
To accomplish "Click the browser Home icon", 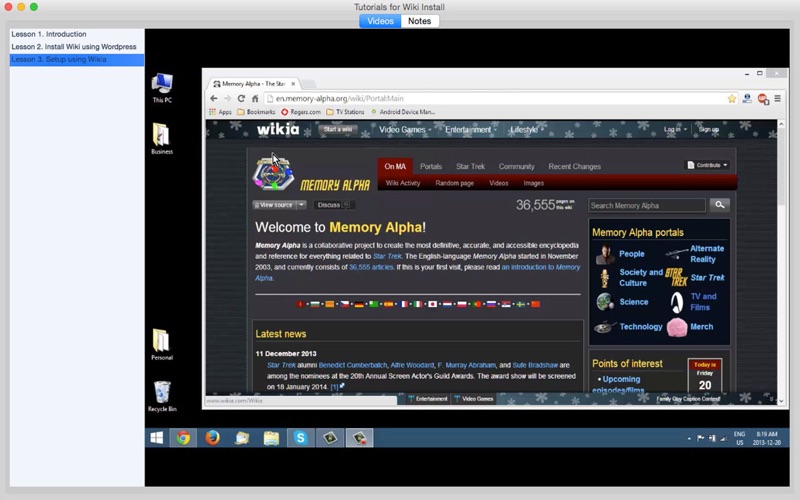I will point(255,98).
